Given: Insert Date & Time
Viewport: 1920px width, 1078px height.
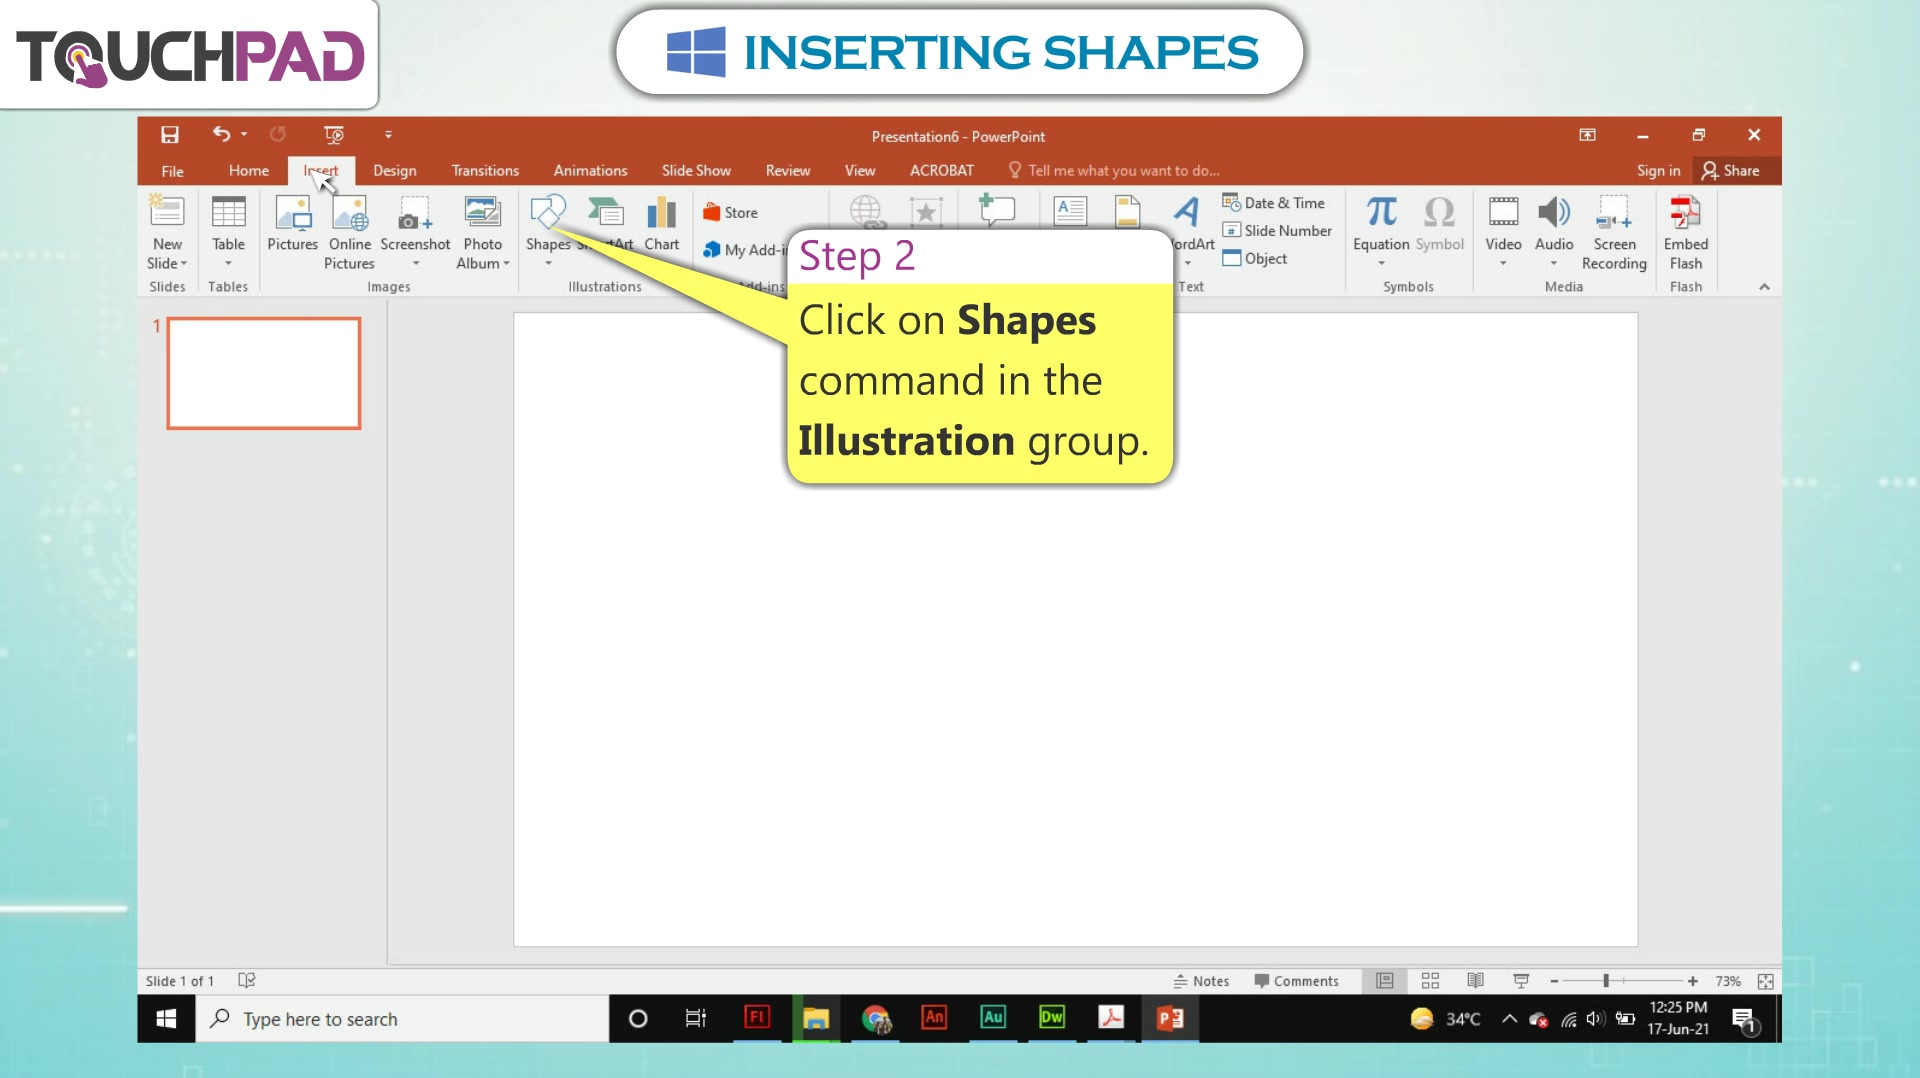Looking at the screenshot, I should point(1274,203).
